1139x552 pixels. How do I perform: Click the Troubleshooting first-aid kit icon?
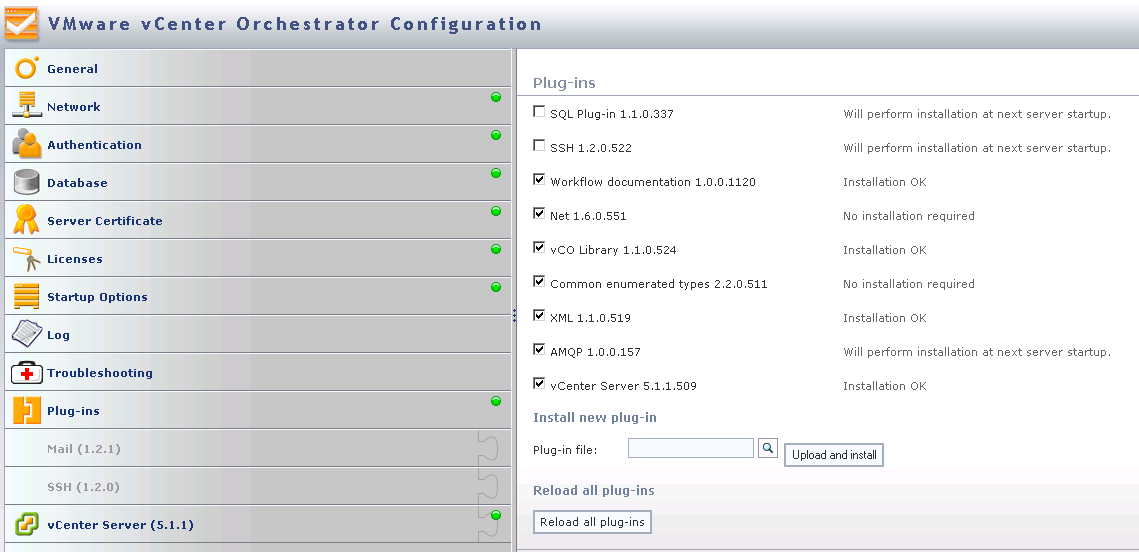click(26, 372)
